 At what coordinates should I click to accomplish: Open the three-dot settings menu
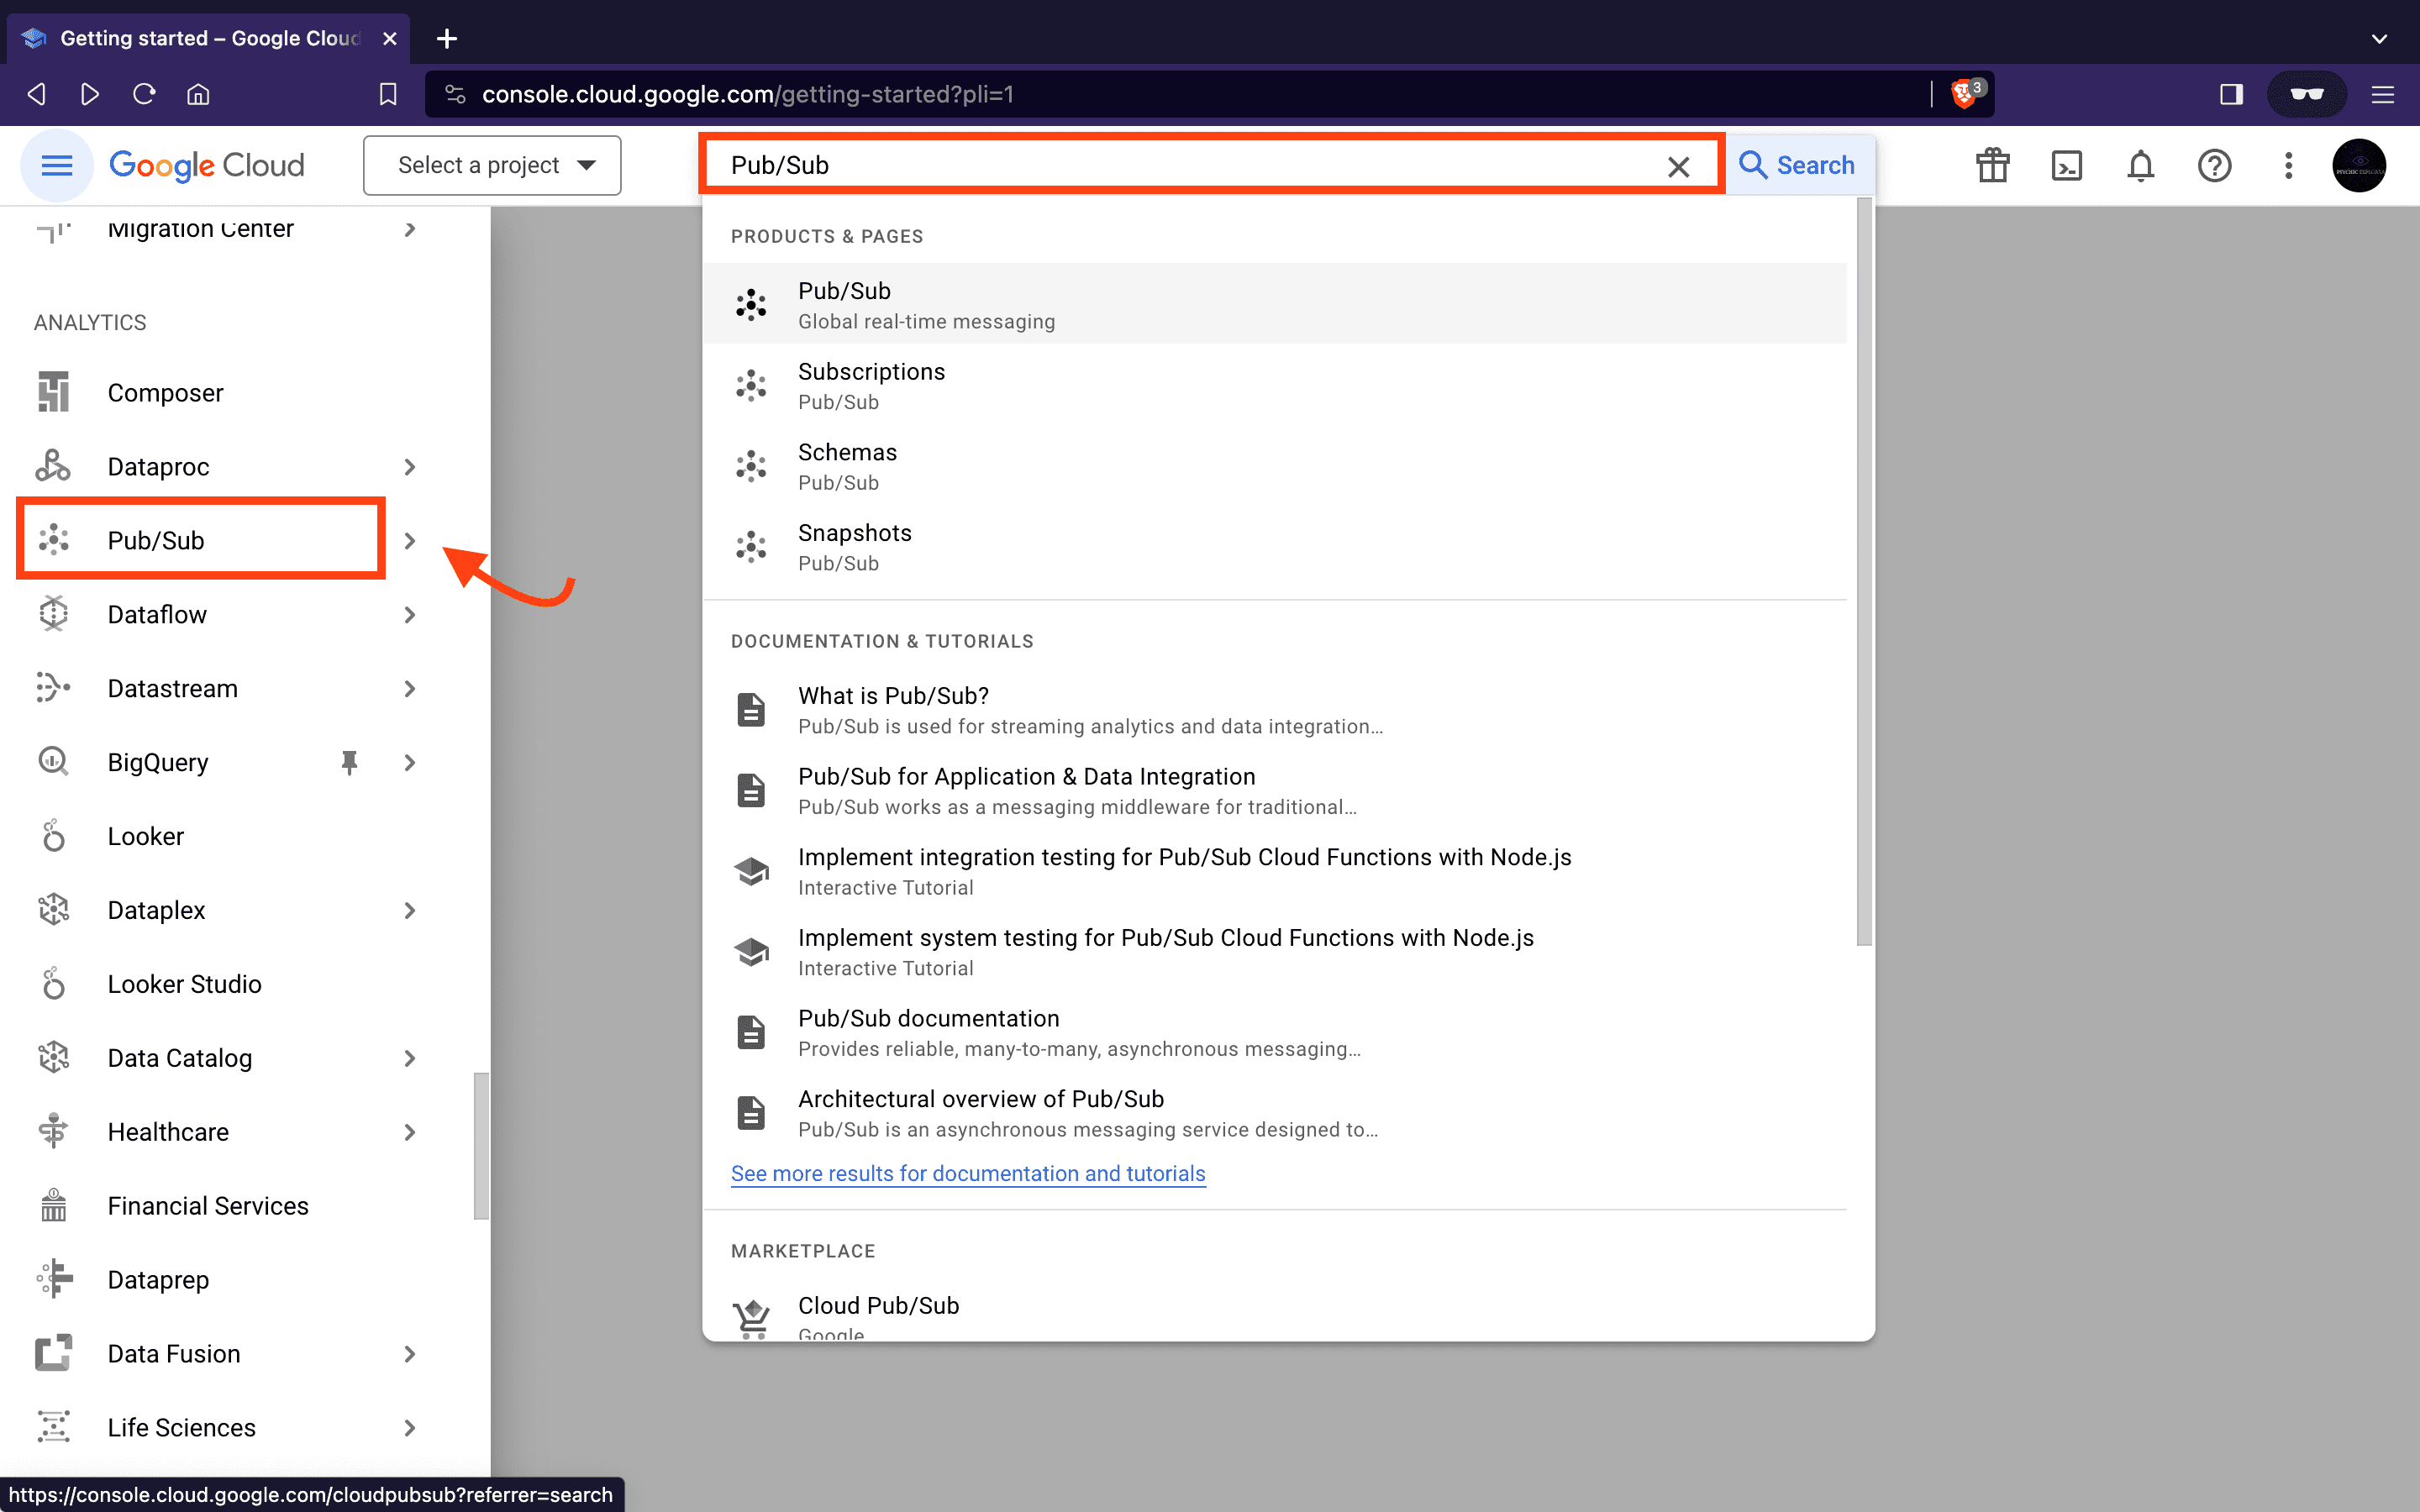point(2288,165)
